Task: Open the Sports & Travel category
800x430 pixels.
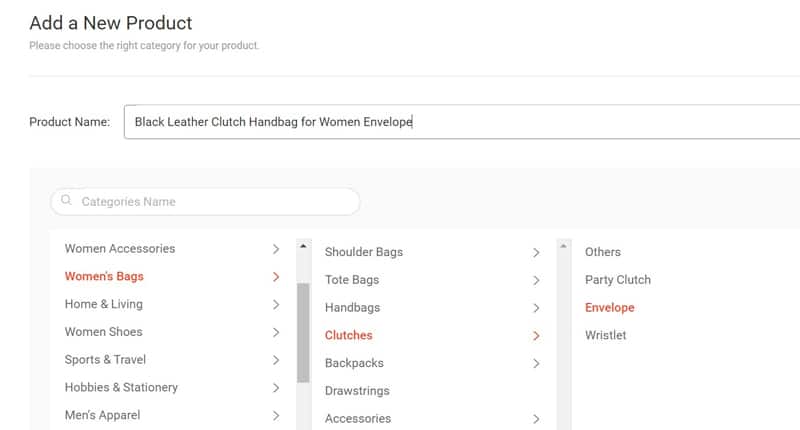Action: 105,359
